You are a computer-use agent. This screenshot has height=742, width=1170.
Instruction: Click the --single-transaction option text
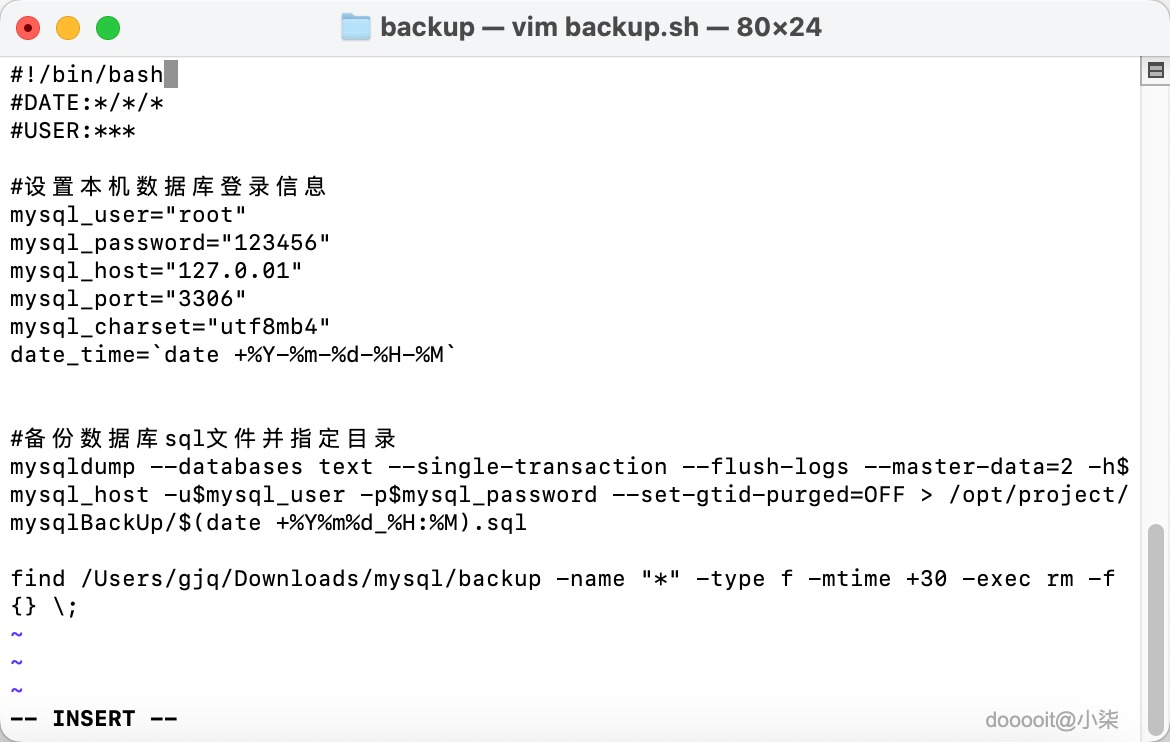click(x=541, y=467)
